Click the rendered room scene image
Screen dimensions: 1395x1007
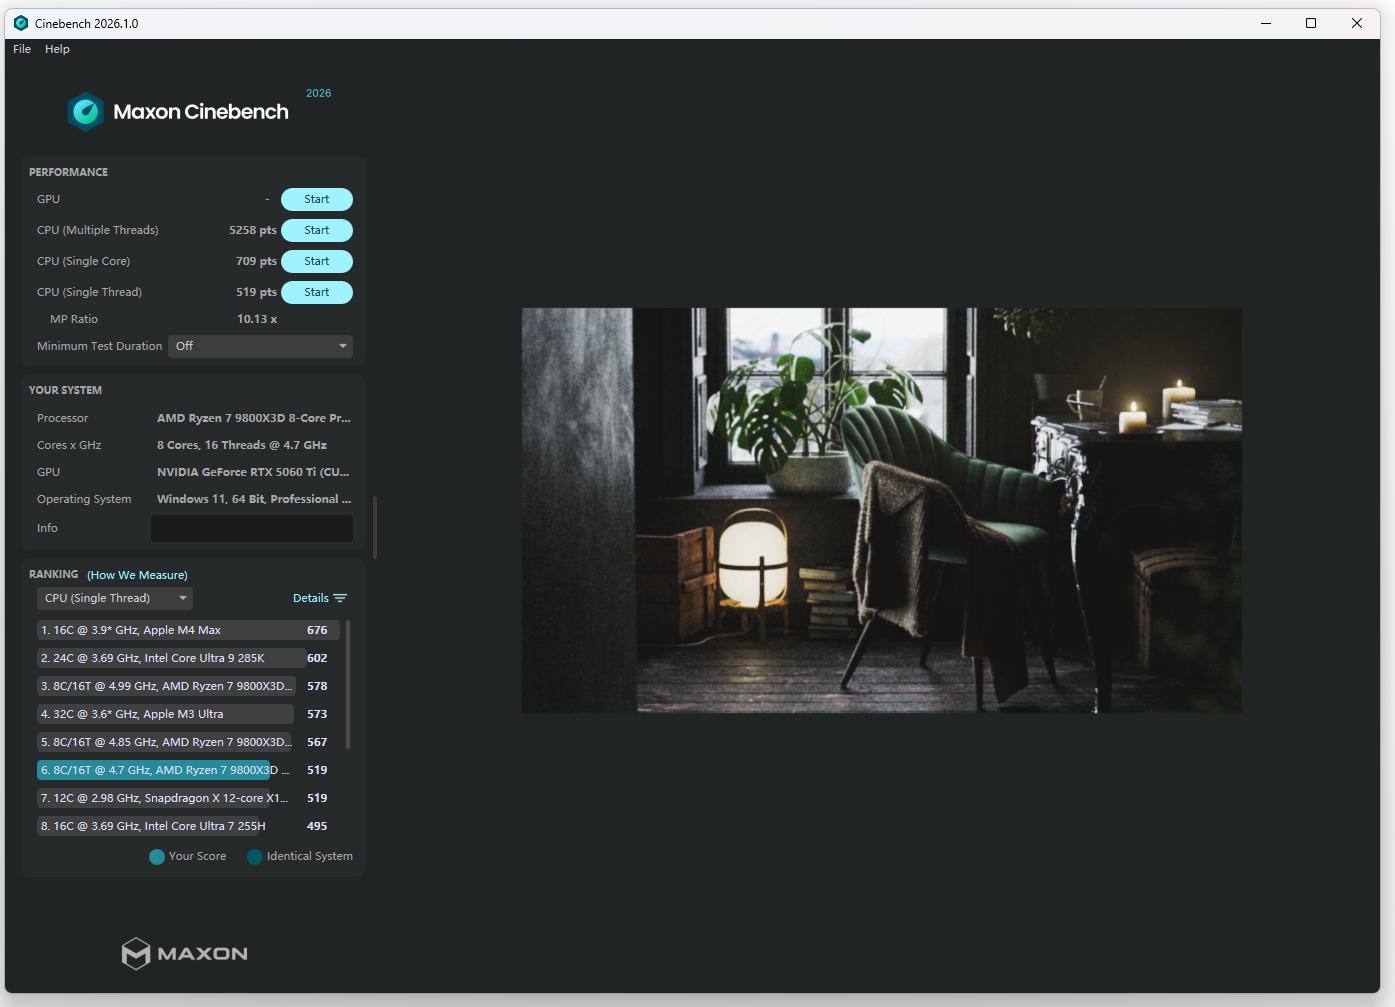pyautogui.click(x=881, y=510)
